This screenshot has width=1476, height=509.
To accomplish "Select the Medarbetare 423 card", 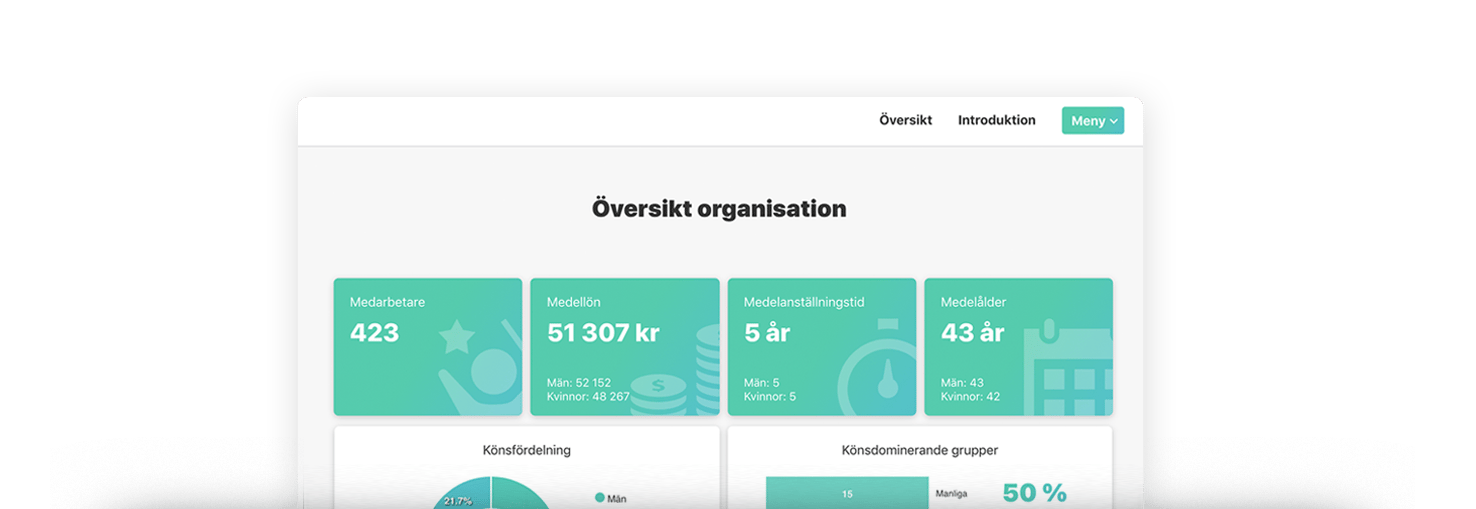I will coord(428,347).
